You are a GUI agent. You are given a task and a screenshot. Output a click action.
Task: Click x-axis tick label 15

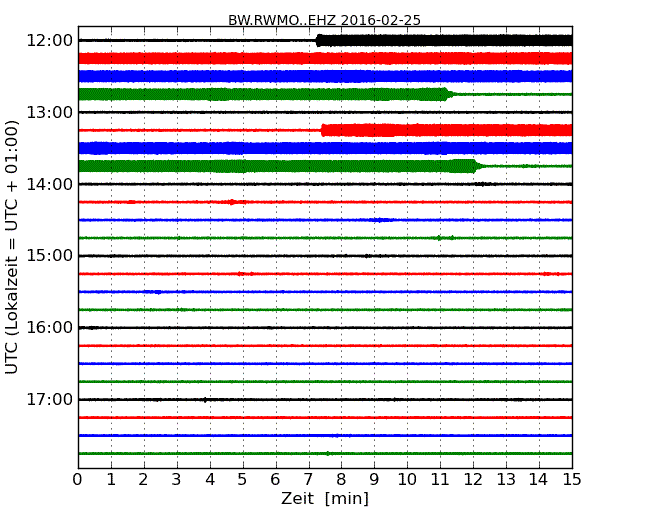click(572, 480)
